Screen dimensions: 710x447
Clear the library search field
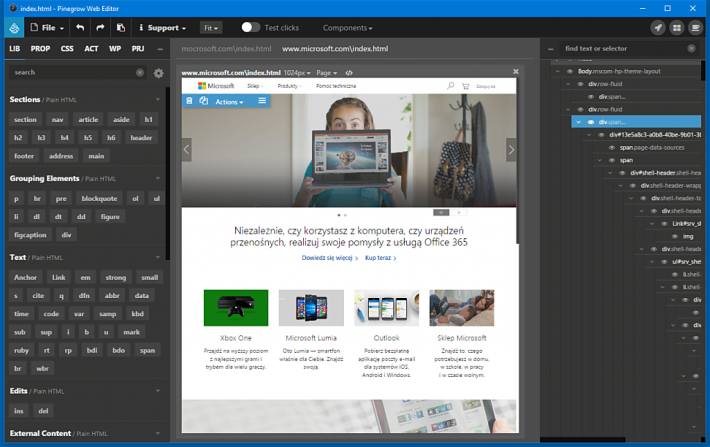(x=140, y=72)
